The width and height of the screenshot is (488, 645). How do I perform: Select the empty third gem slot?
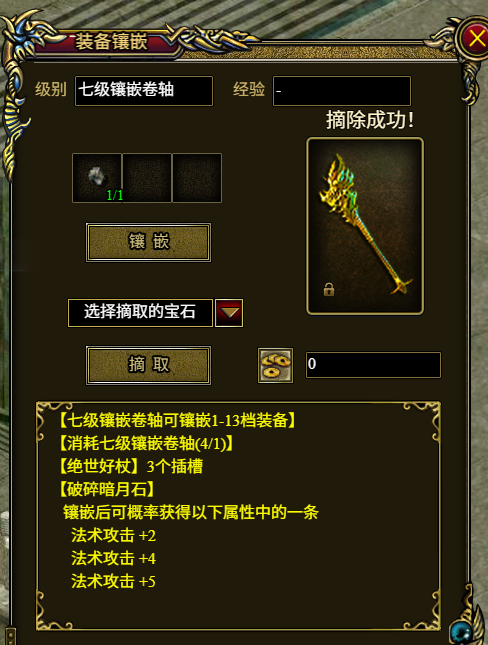197,178
